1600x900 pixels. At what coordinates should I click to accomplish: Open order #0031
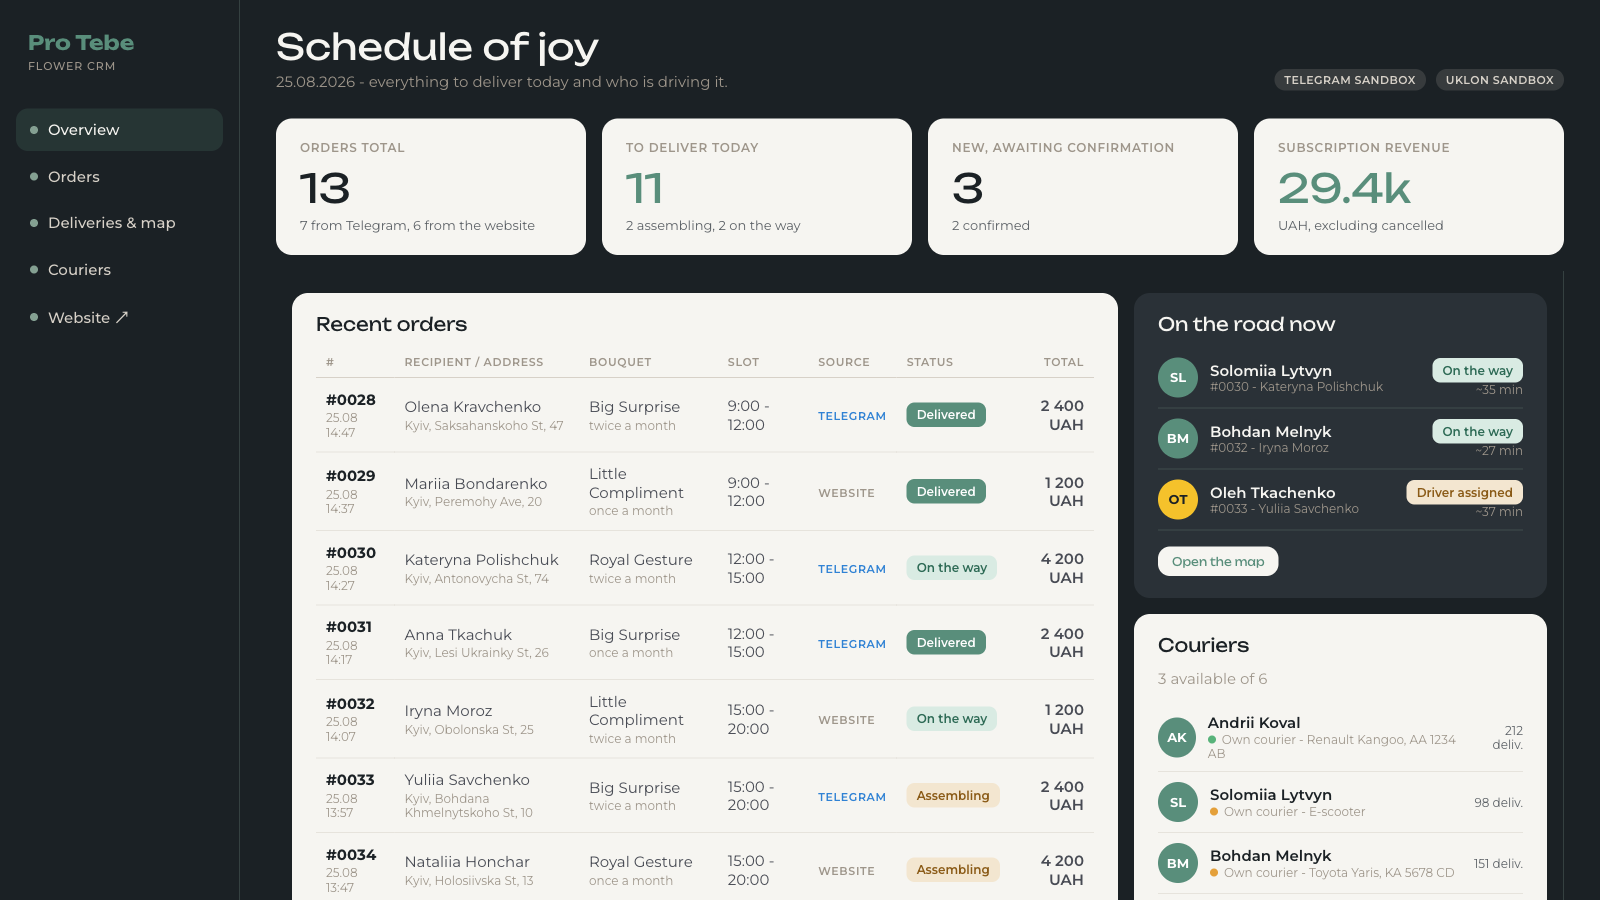[x=349, y=627]
